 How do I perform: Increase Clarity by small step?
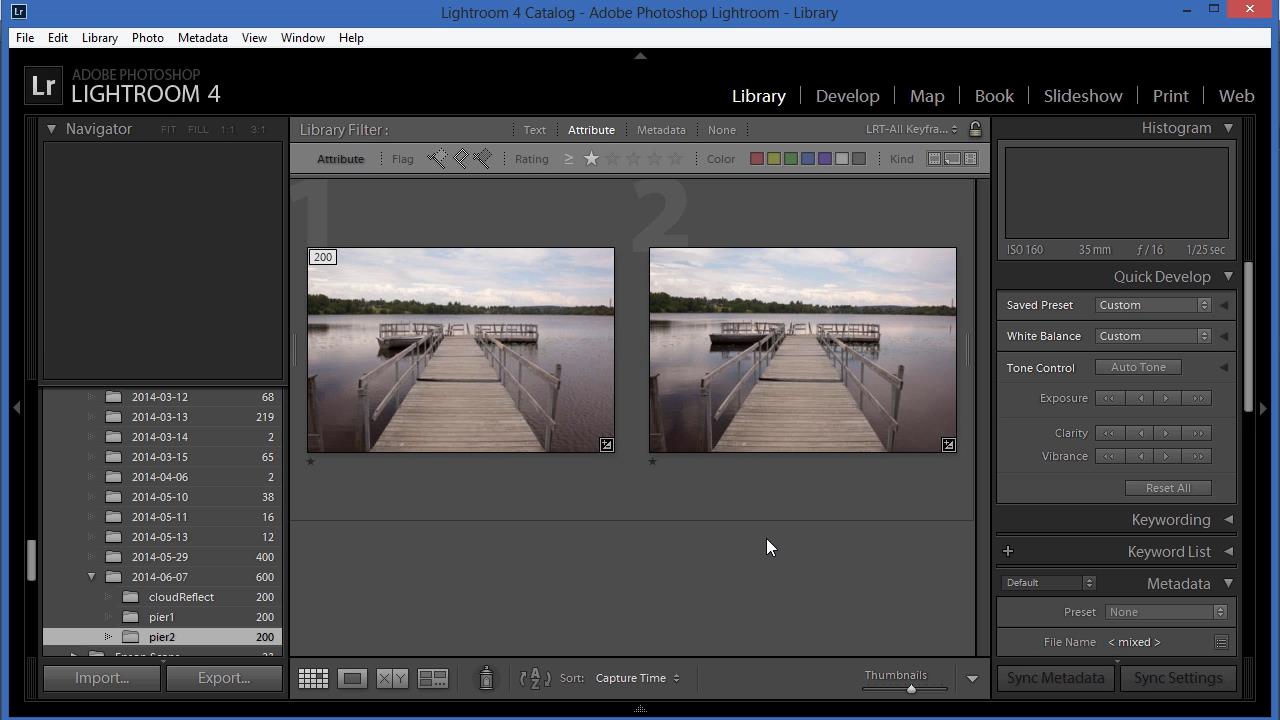tap(1166, 433)
